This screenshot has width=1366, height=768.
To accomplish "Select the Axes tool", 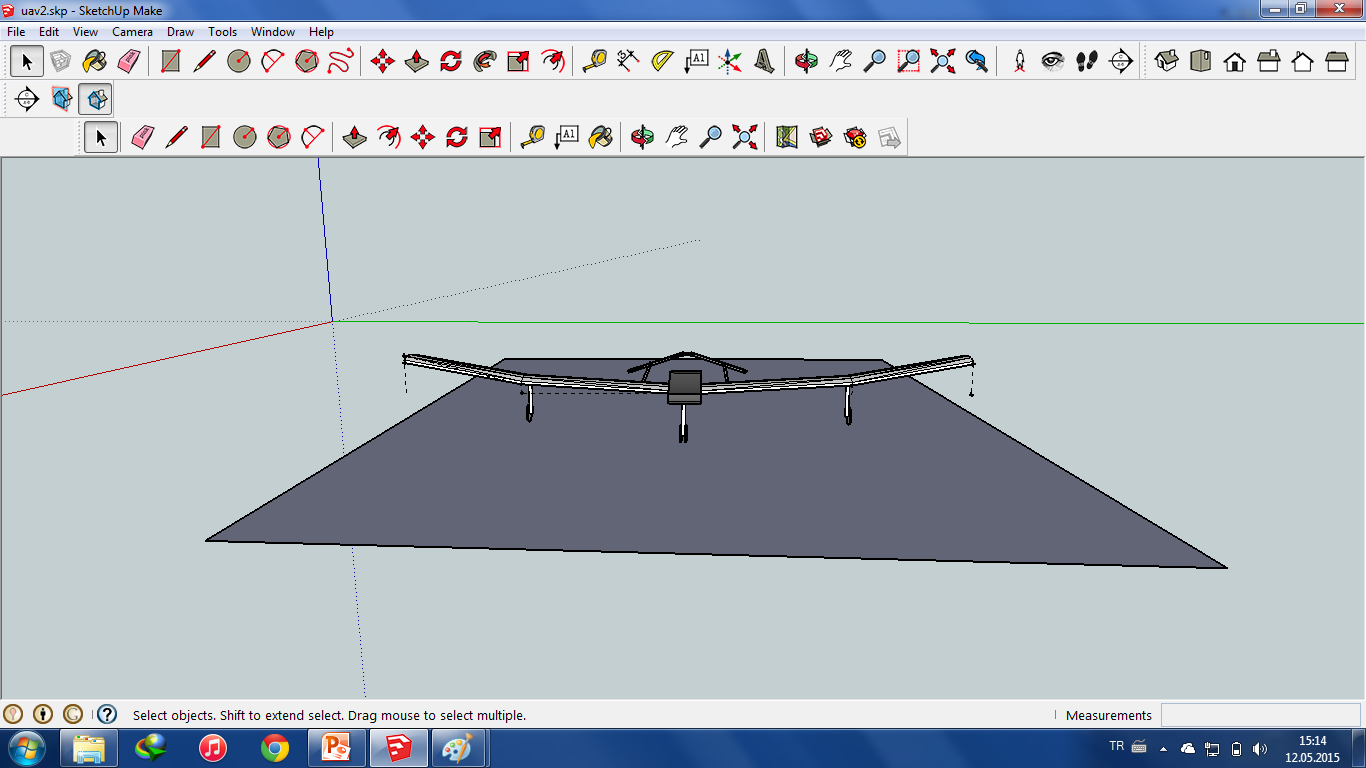I will 730,61.
